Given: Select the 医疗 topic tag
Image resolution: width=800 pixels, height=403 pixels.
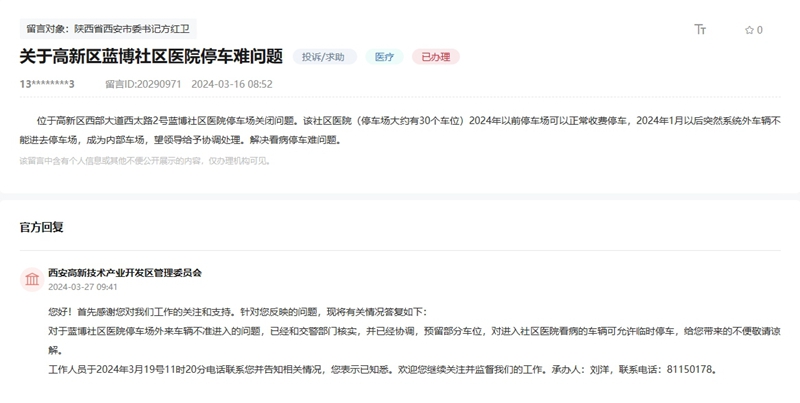Looking at the screenshot, I should 384,57.
